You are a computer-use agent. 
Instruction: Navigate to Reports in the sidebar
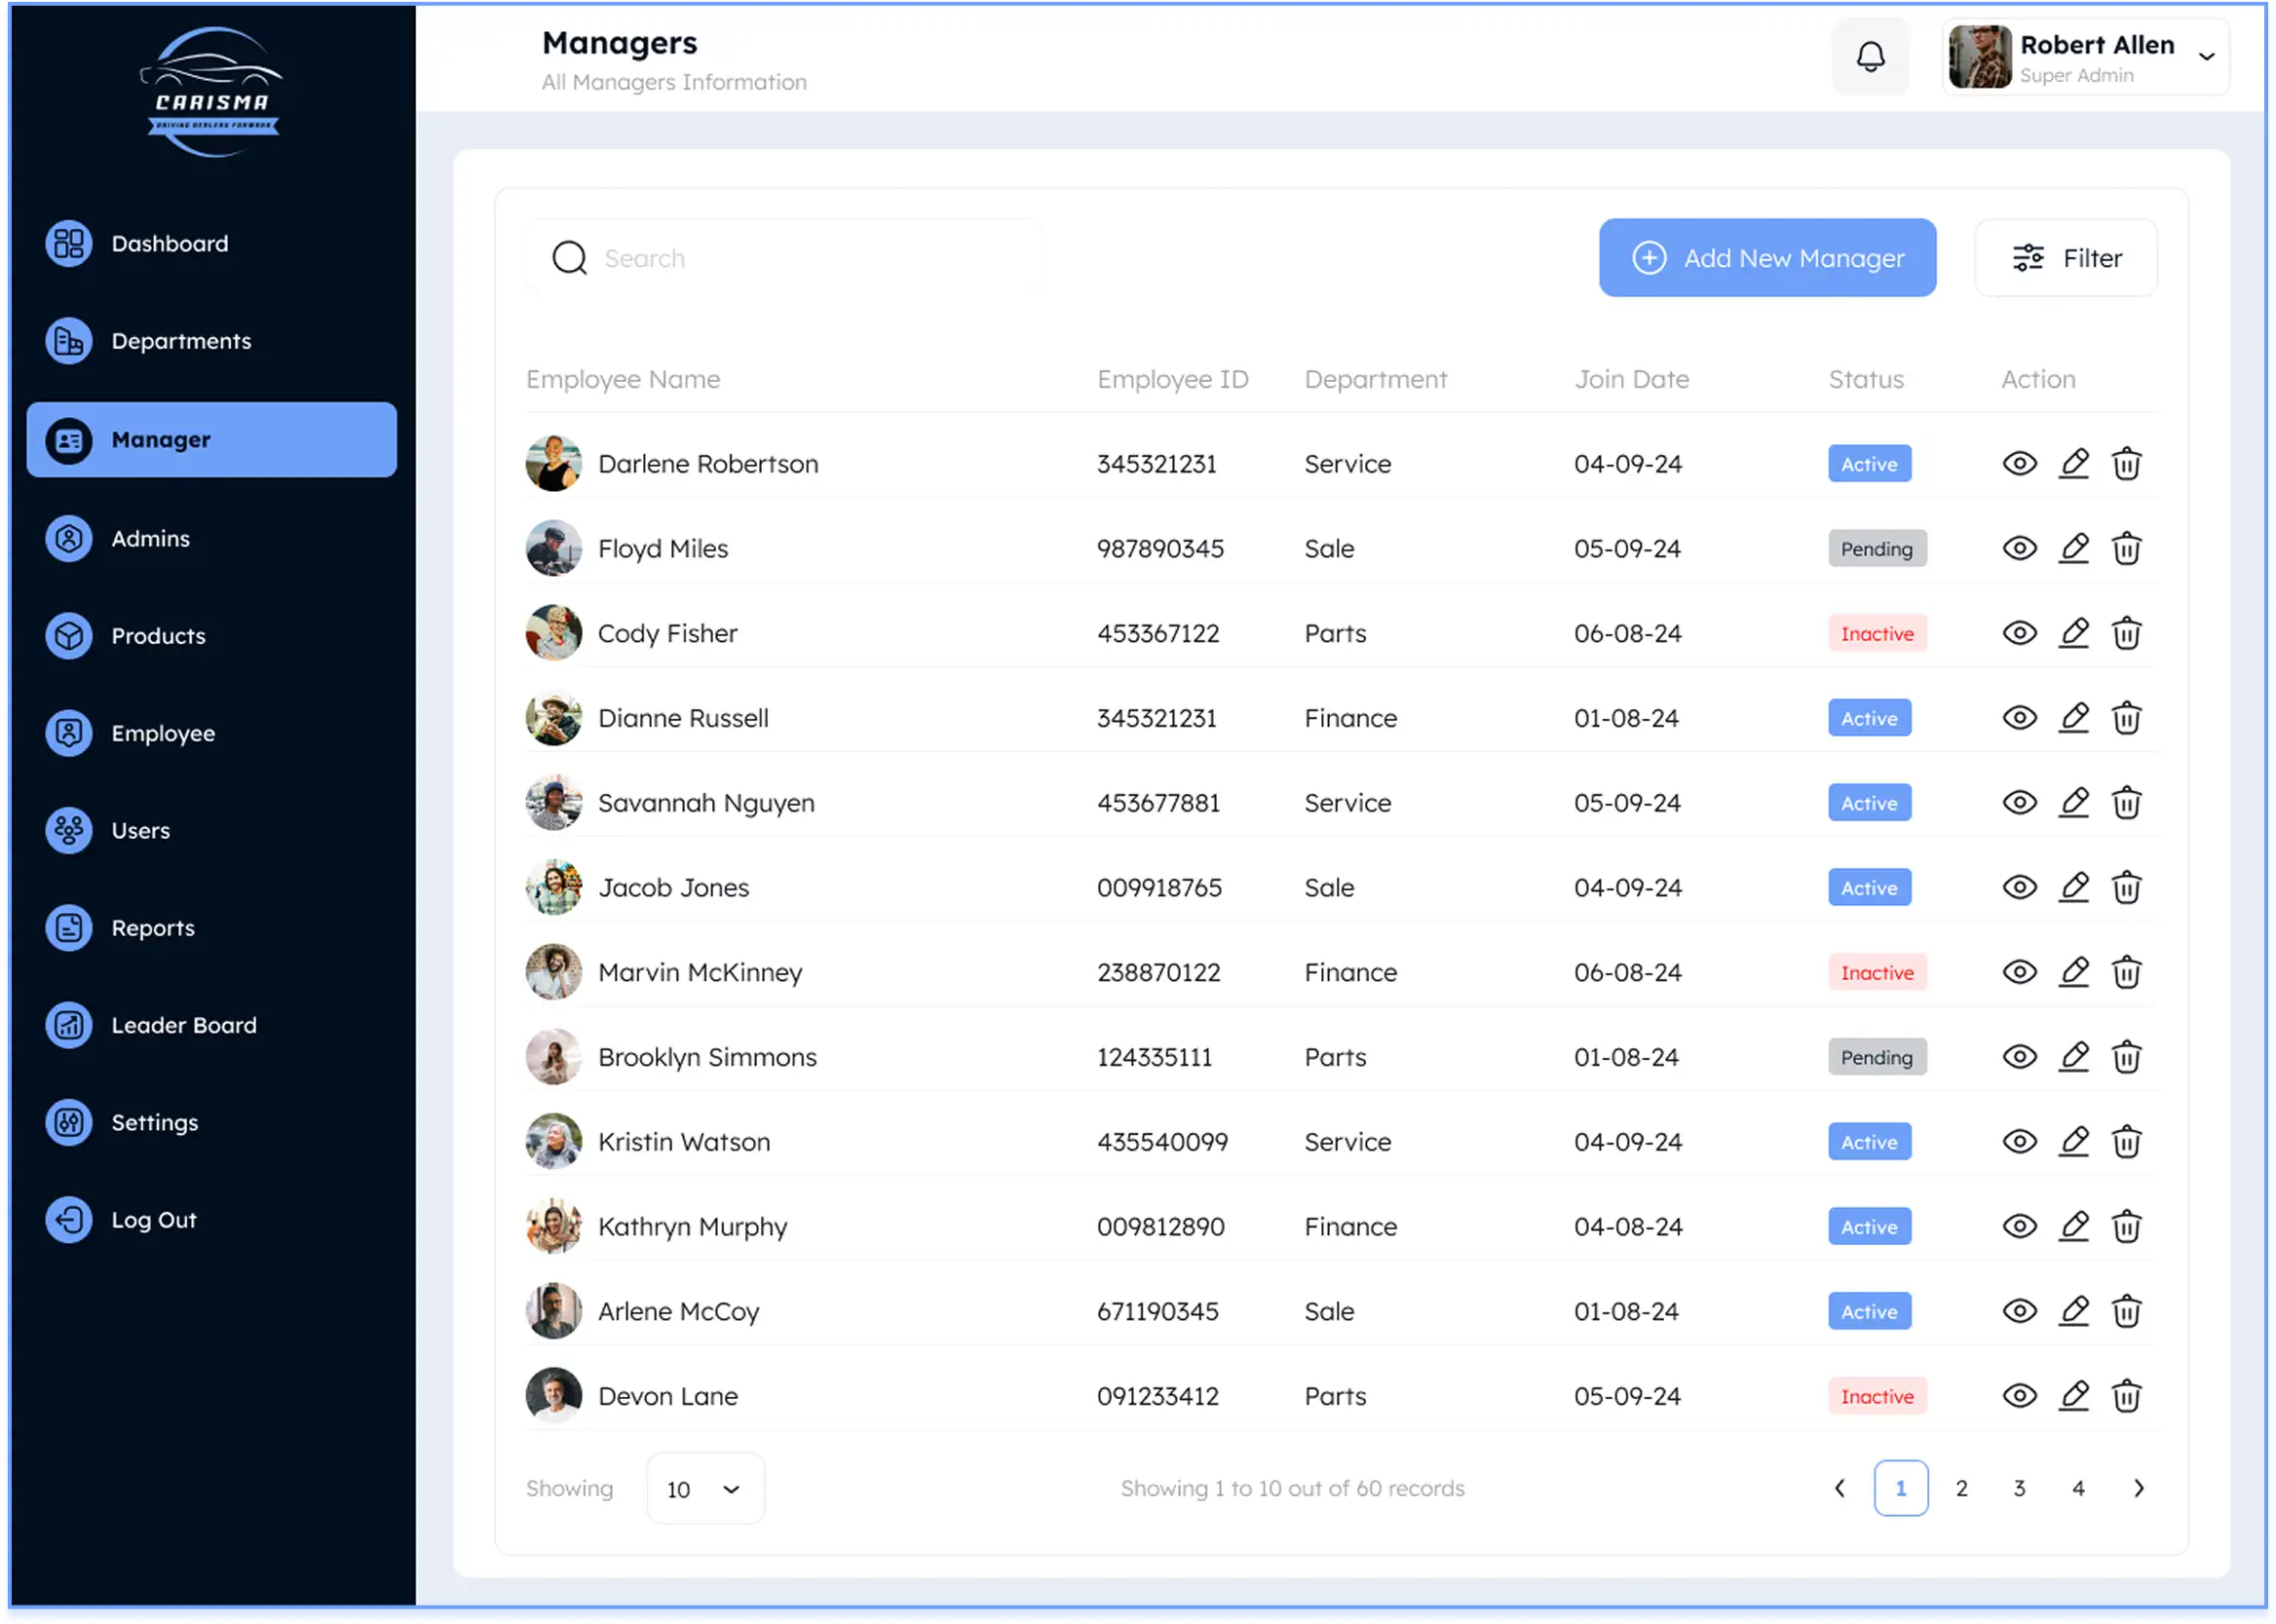pyautogui.click(x=152, y=928)
